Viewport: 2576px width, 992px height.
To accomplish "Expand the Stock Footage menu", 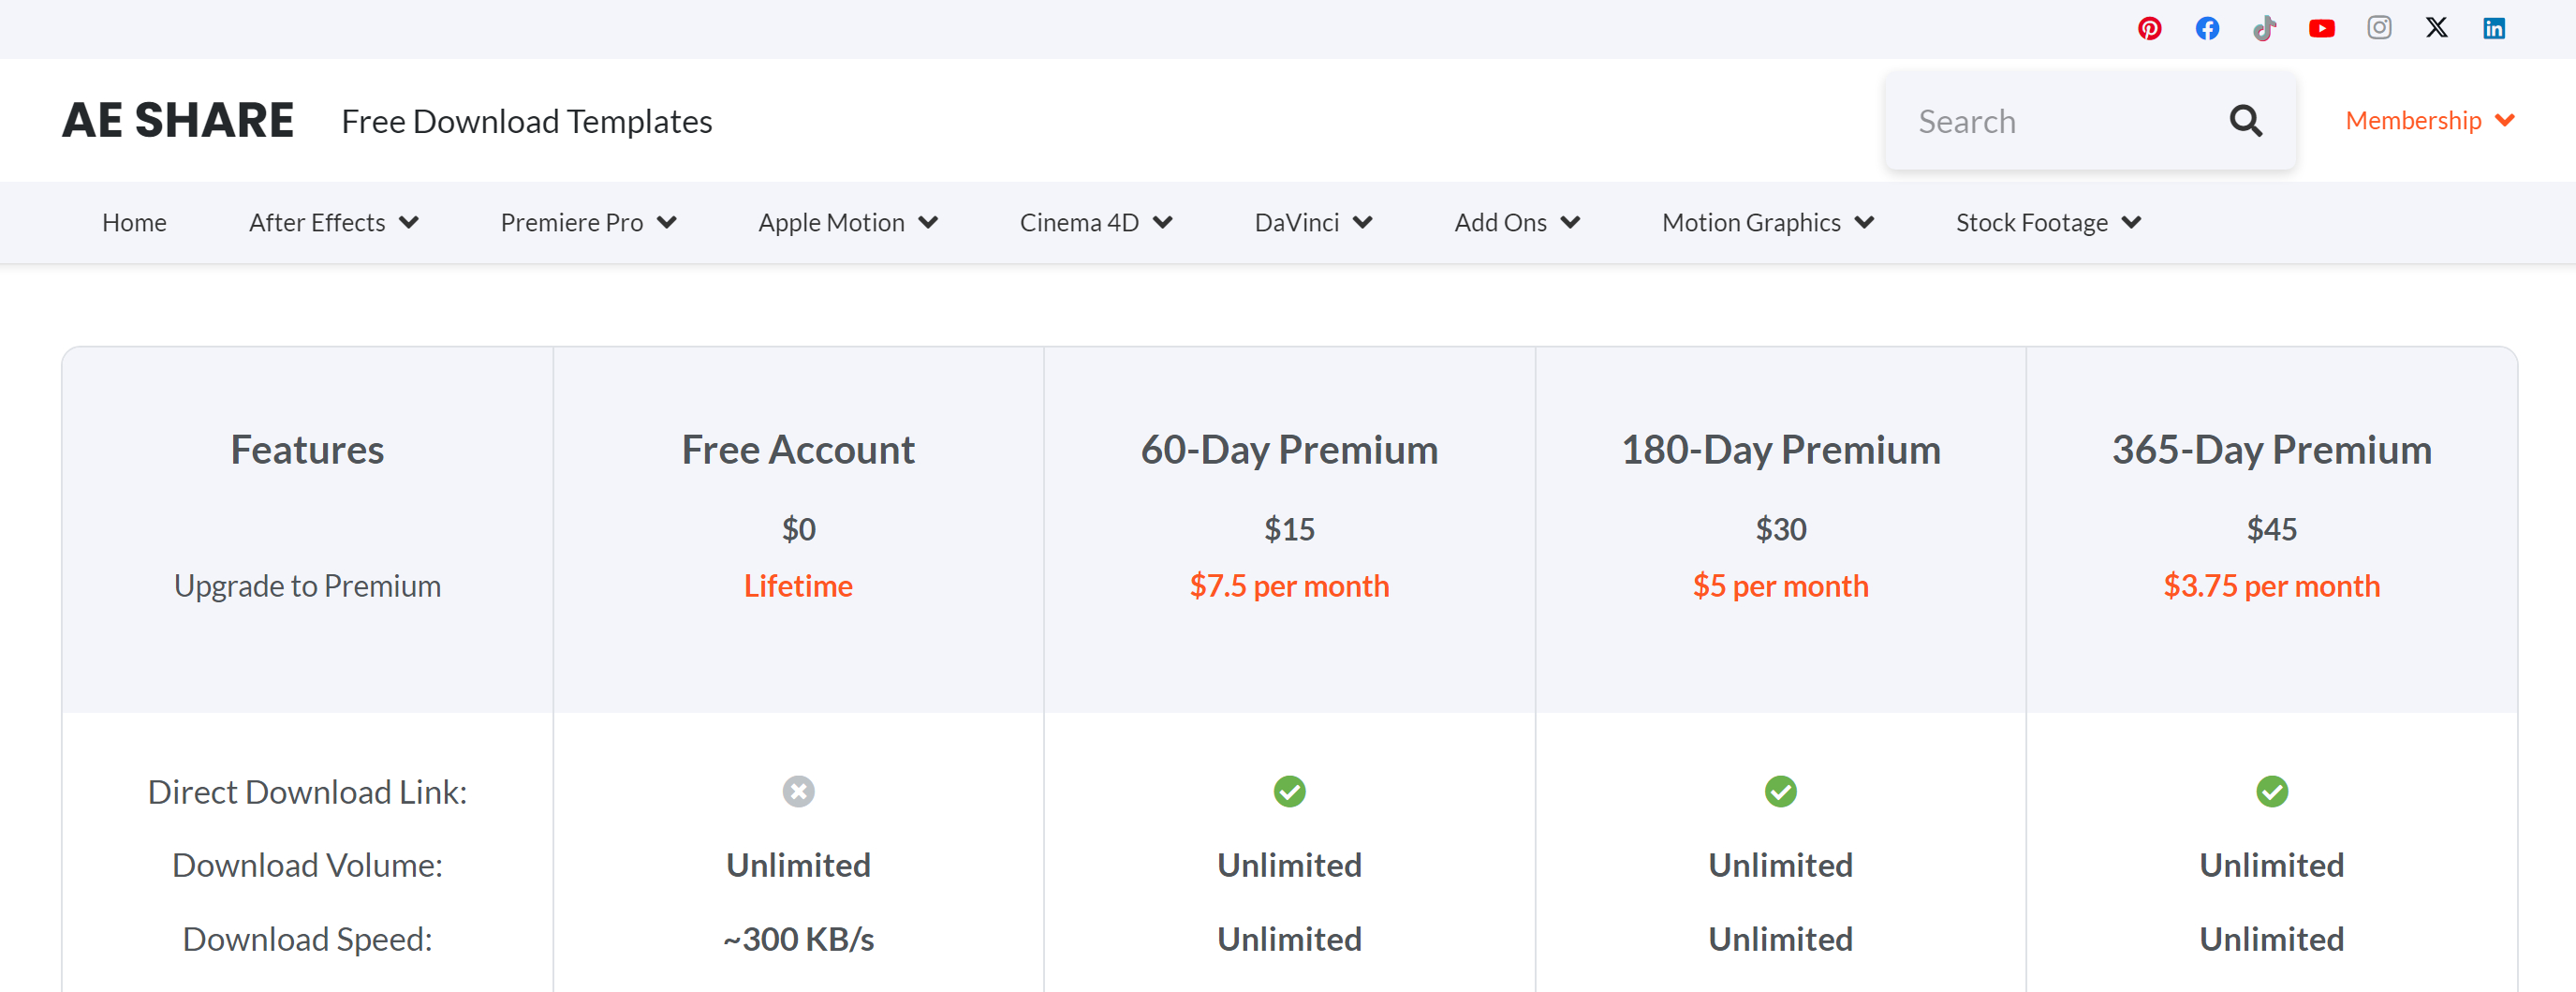I will (2047, 222).
